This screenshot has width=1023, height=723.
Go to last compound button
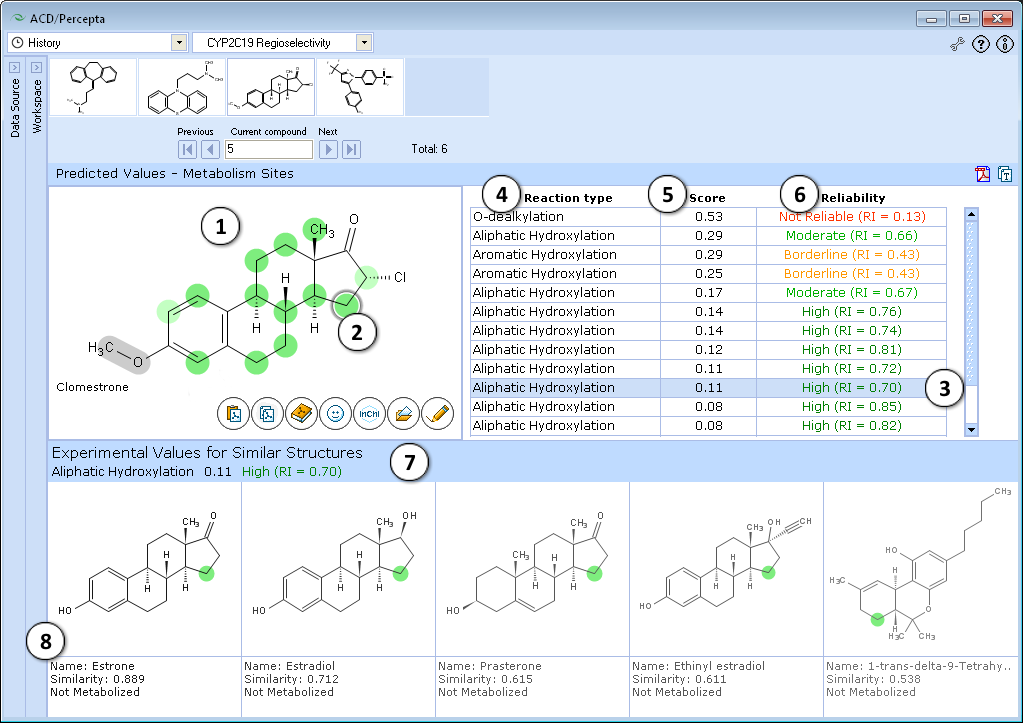pyautogui.click(x=352, y=149)
